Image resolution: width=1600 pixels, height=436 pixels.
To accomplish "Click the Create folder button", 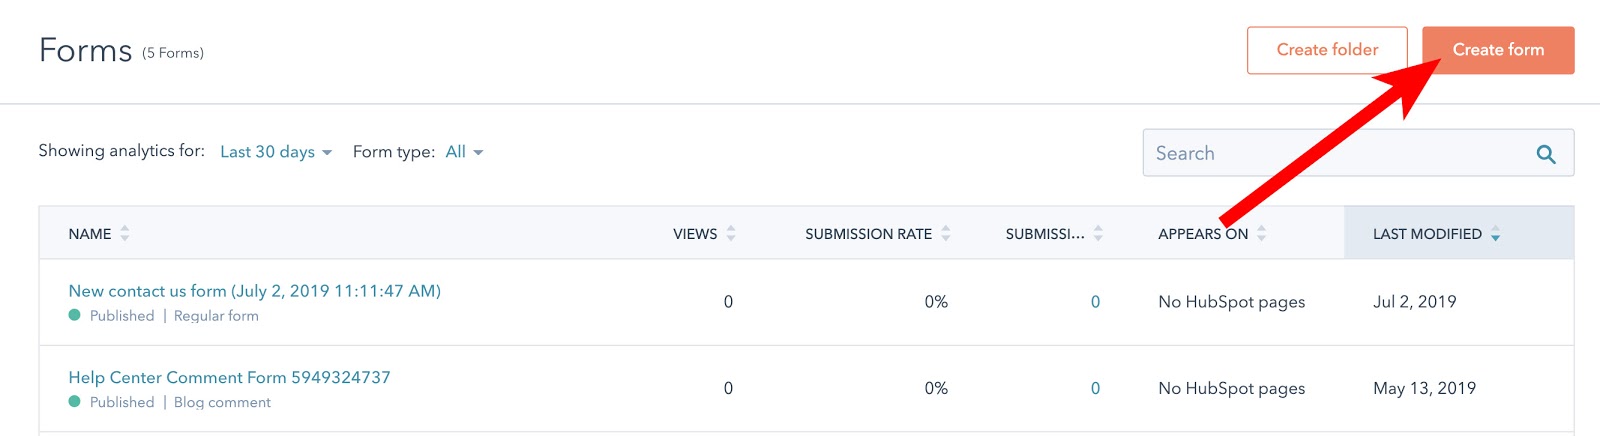I will point(1327,50).
